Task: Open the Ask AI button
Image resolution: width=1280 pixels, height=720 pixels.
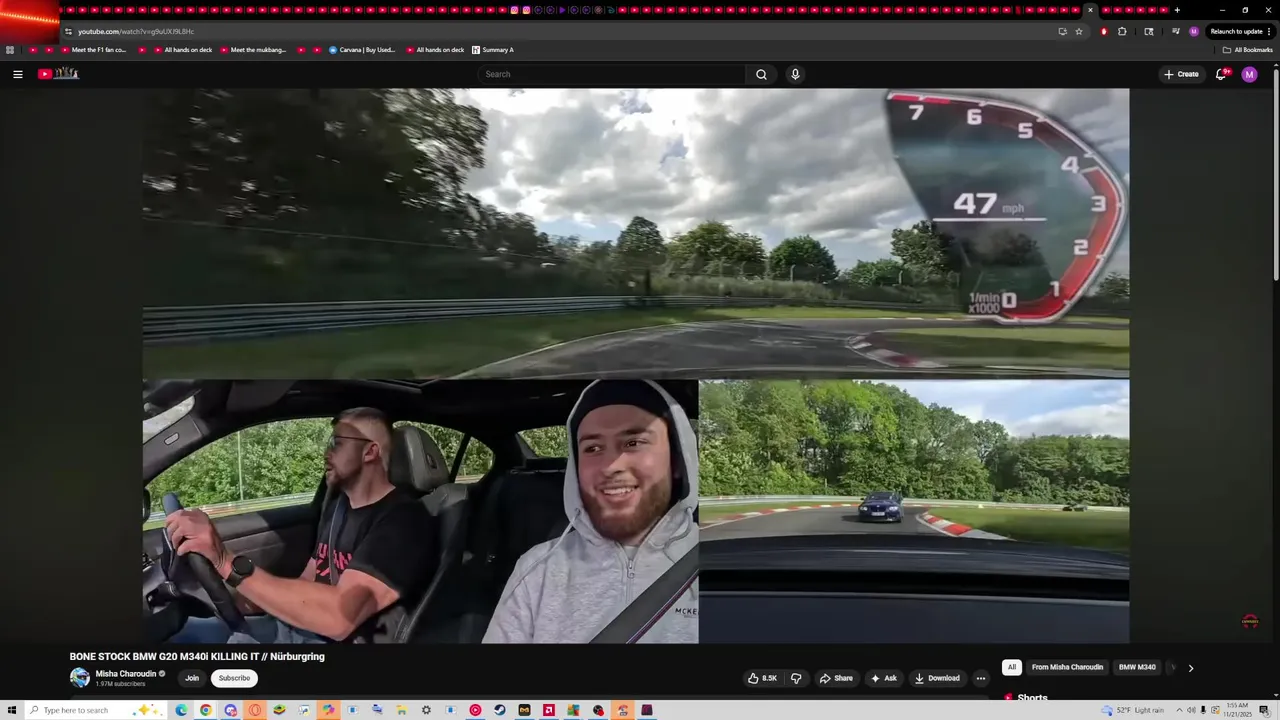Action: point(884,678)
